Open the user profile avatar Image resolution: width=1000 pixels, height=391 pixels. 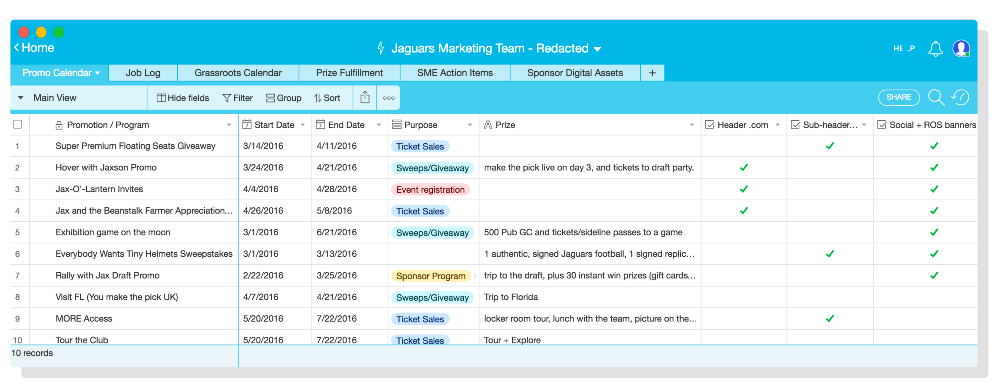961,48
